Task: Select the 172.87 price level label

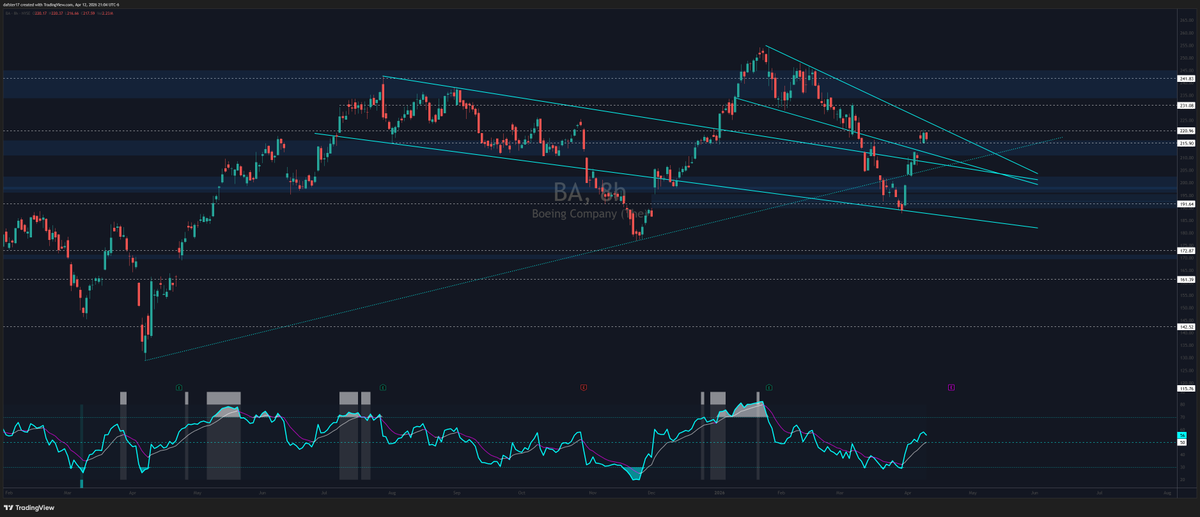Action: pyautogui.click(x=1187, y=251)
